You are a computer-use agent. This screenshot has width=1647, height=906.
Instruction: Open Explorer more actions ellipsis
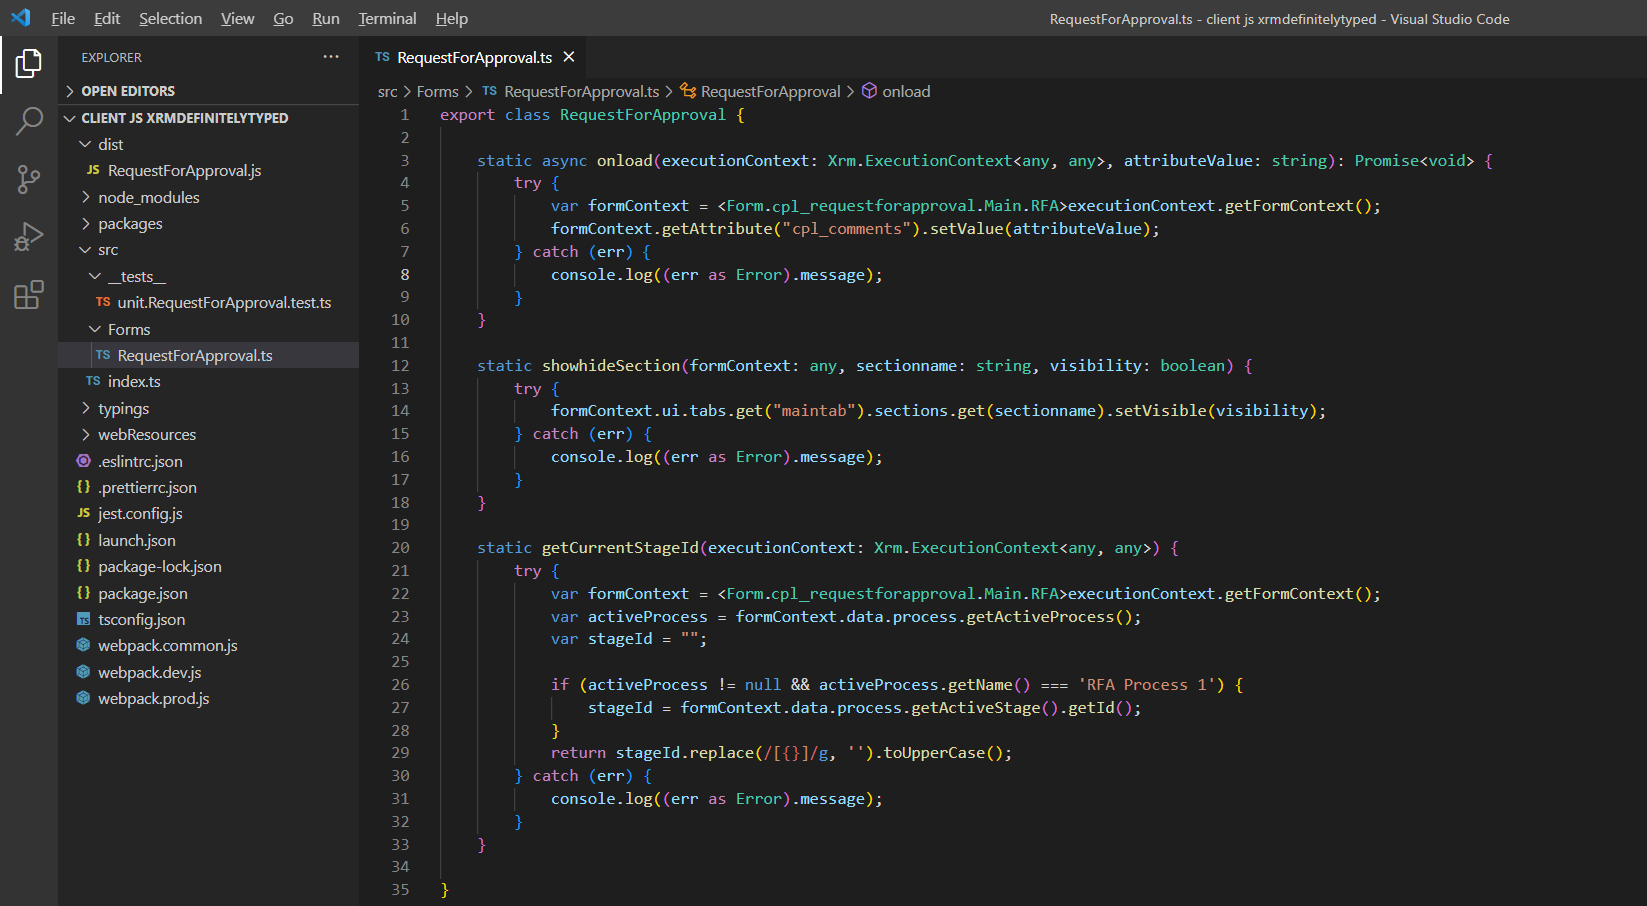tap(331, 57)
